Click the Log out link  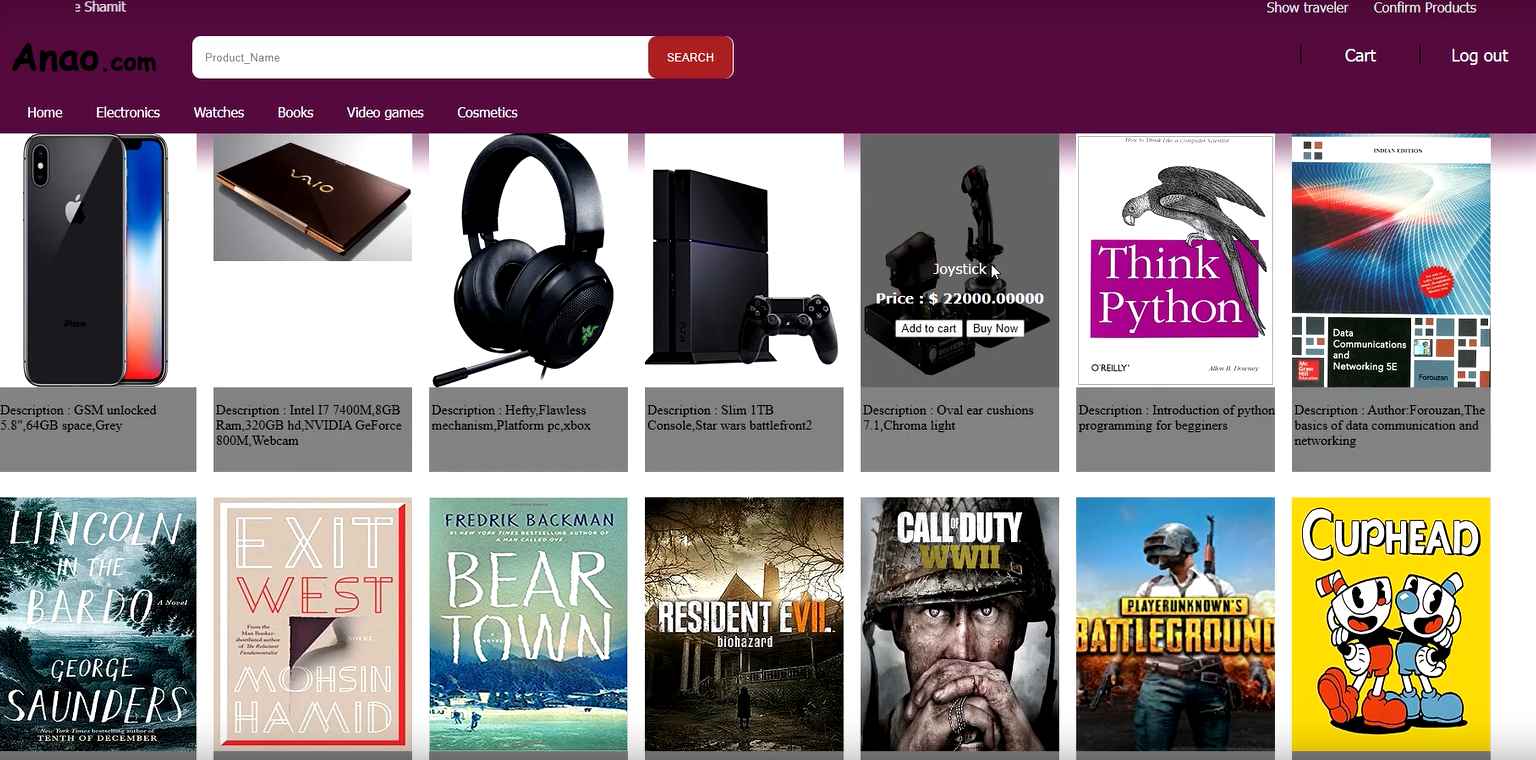tap(1479, 56)
